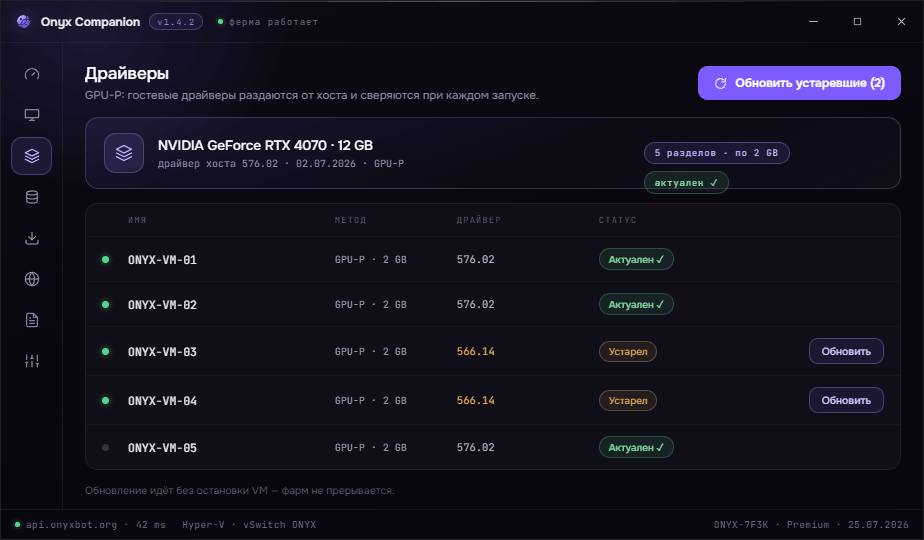Click green status dot of ONYX-VM-02
This screenshot has height=540, width=924.
(105, 305)
